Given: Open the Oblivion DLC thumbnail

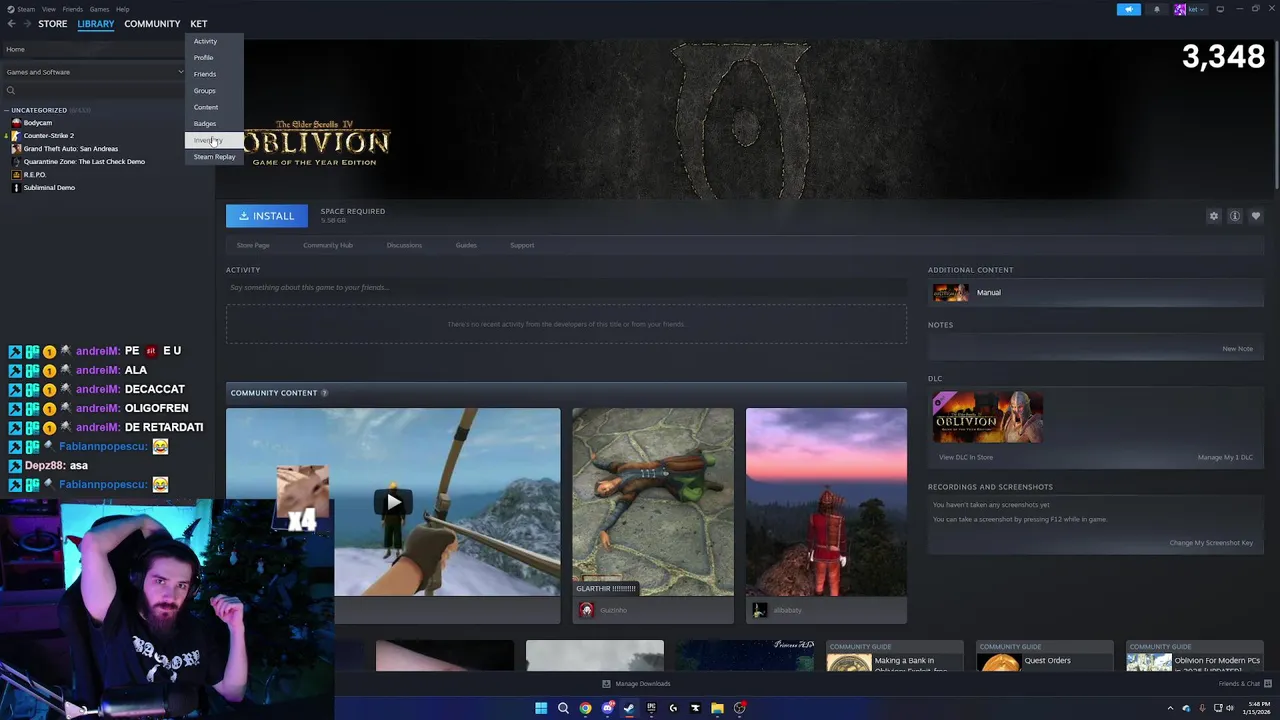Looking at the screenshot, I should click(988, 418).
